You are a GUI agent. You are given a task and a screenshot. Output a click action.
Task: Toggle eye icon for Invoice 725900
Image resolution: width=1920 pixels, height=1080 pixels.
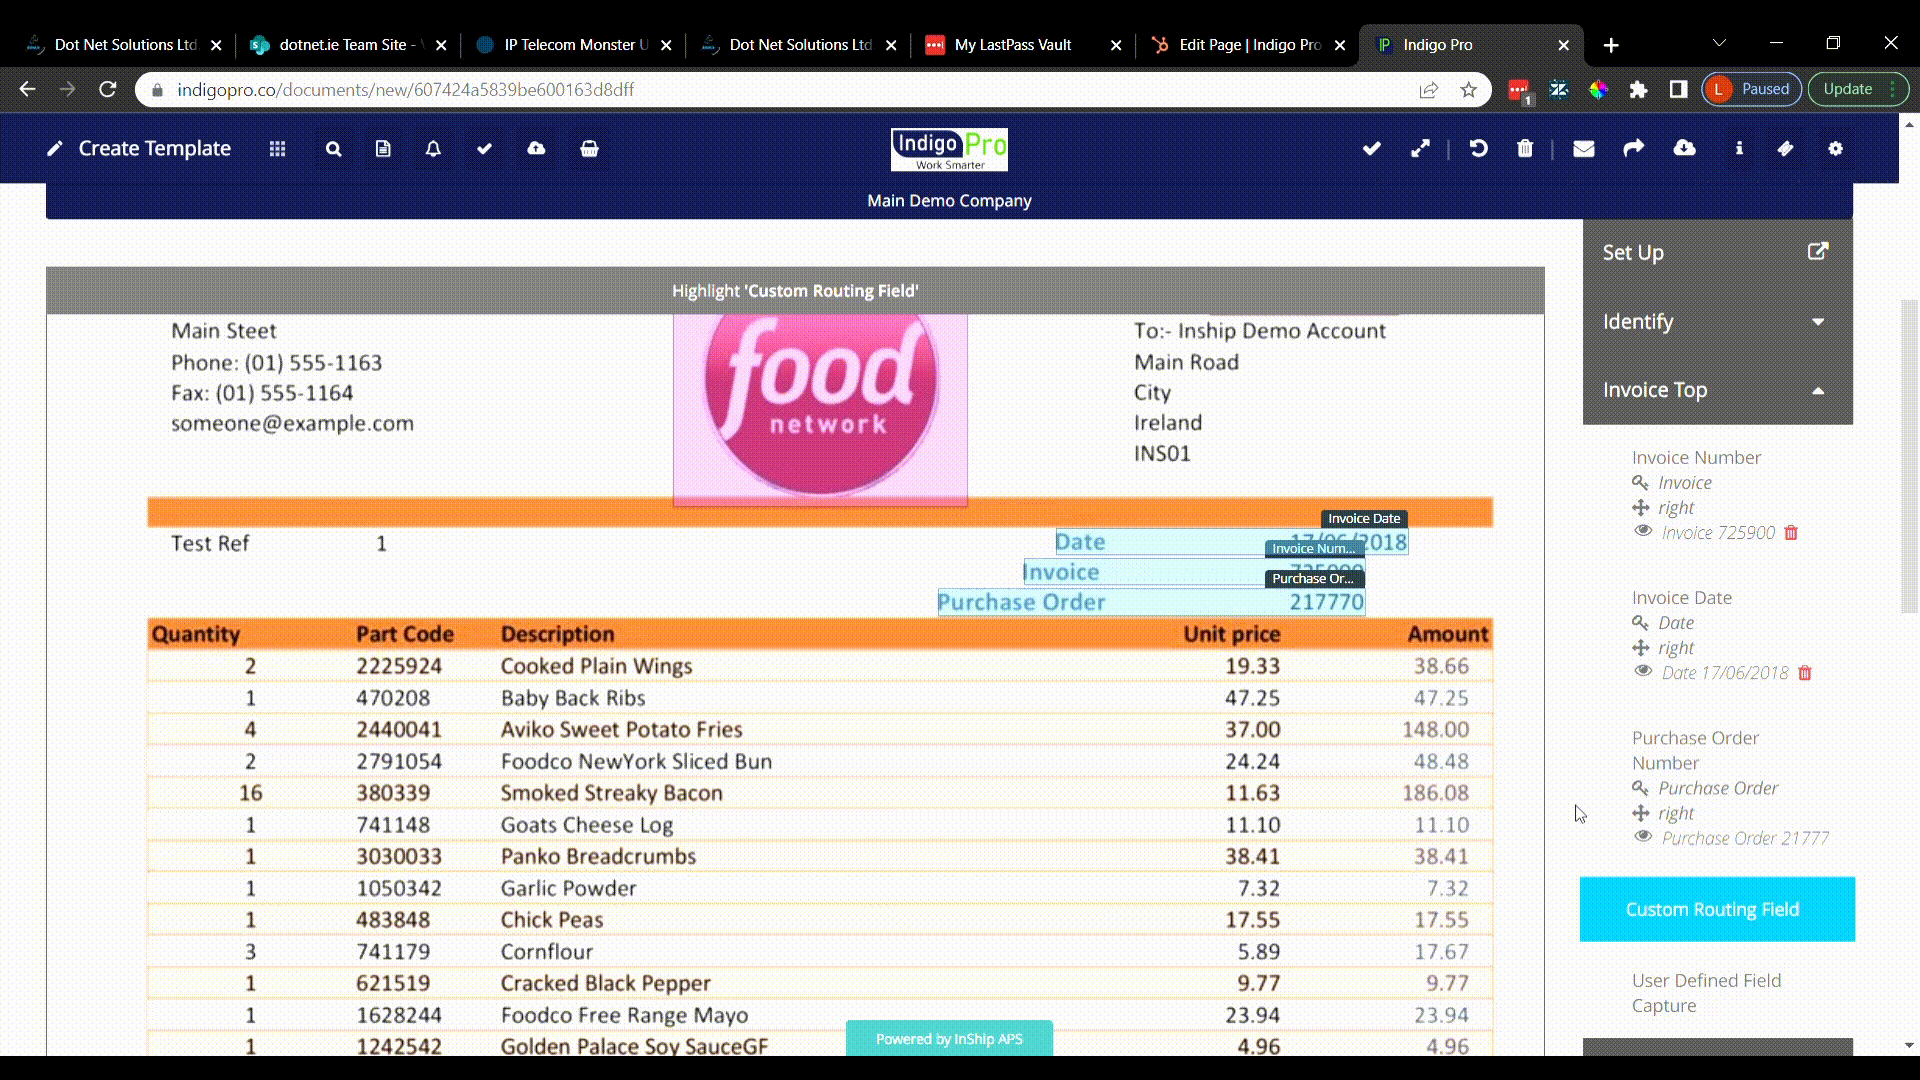1643,531
